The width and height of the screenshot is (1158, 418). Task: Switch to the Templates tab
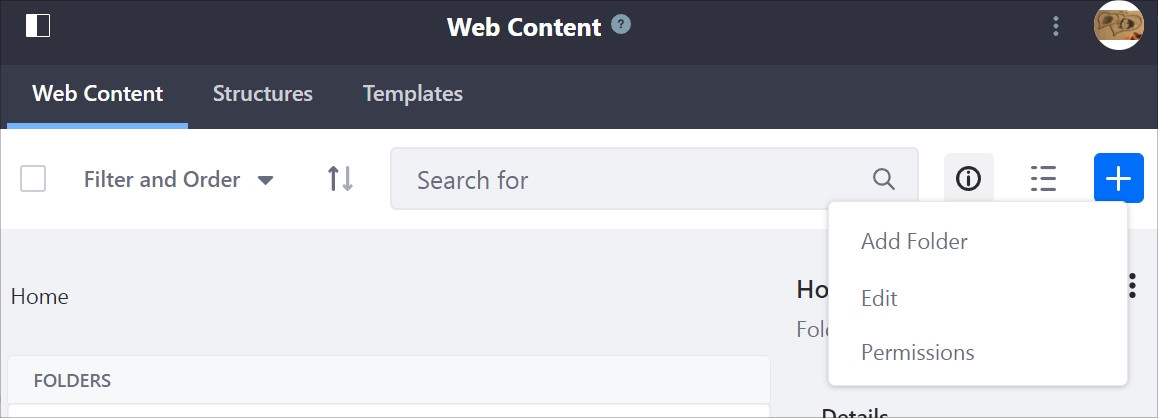(x=413, y=94)
